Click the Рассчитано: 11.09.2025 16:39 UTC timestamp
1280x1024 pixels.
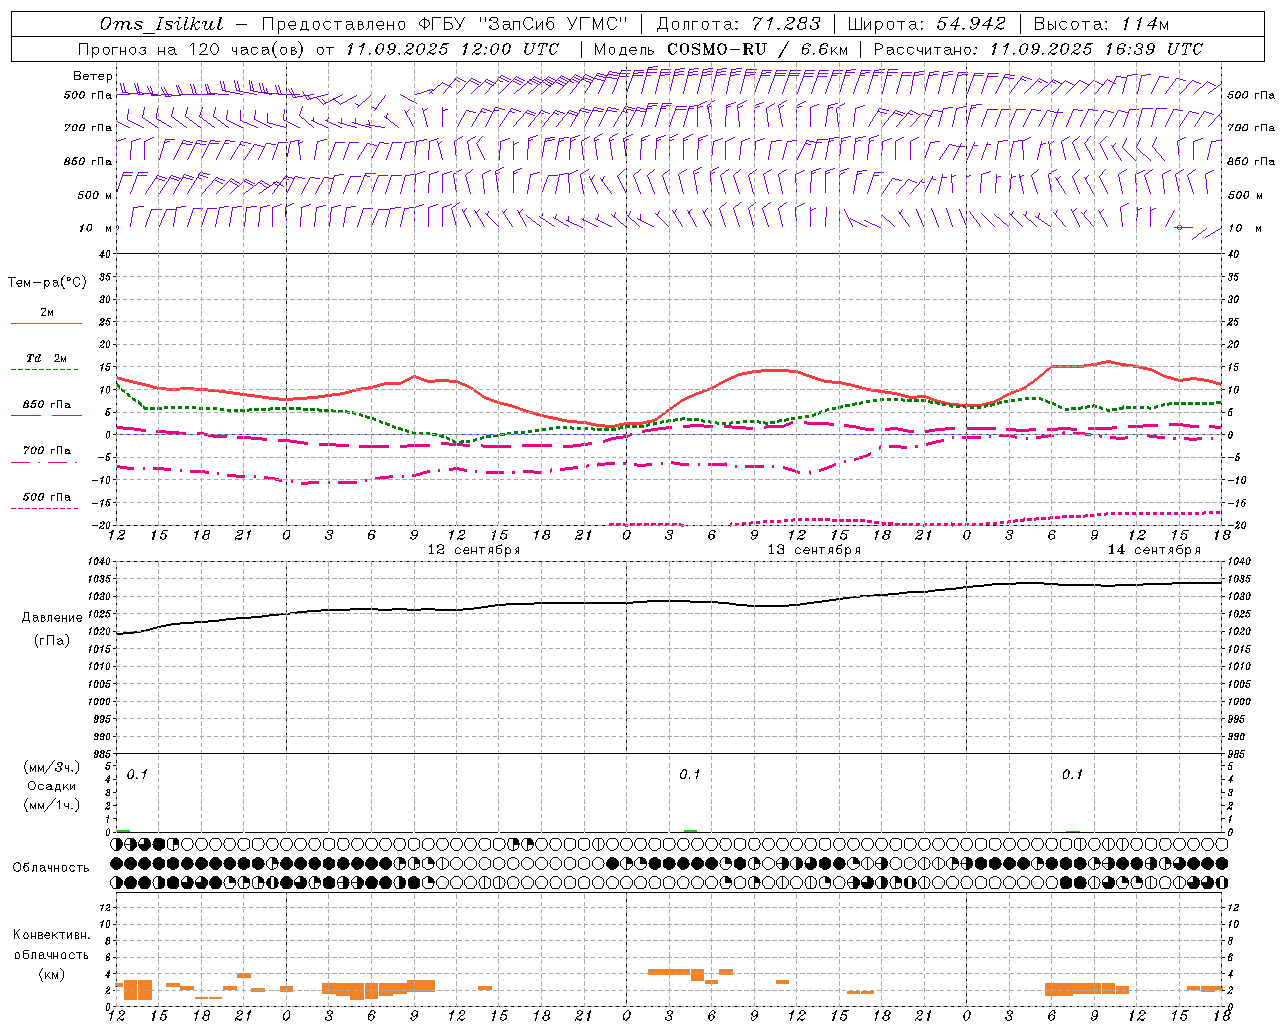pos(1039,49)
